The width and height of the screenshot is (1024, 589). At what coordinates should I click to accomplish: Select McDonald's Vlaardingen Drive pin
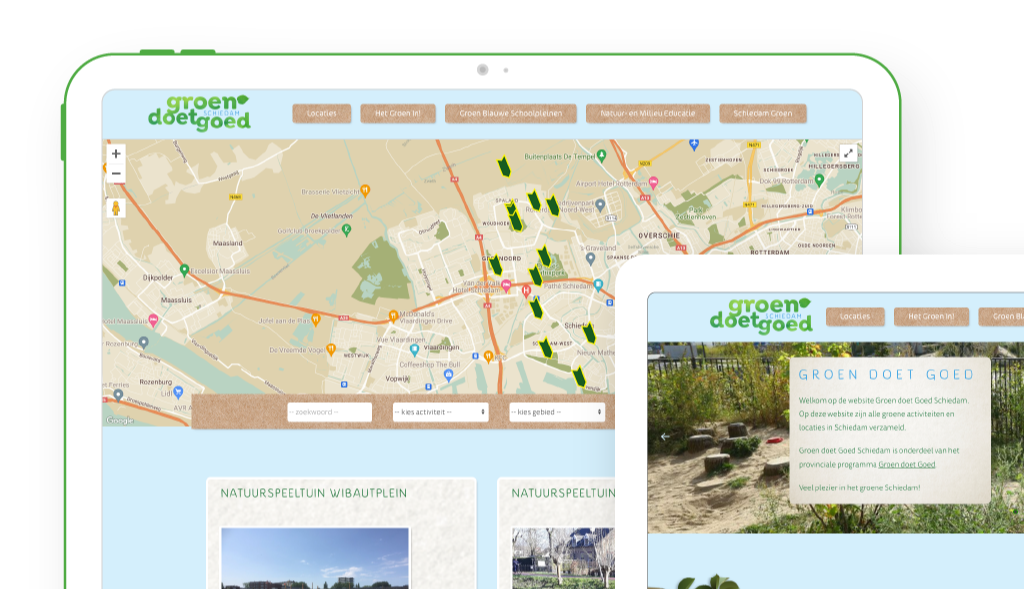coord(393,316)
